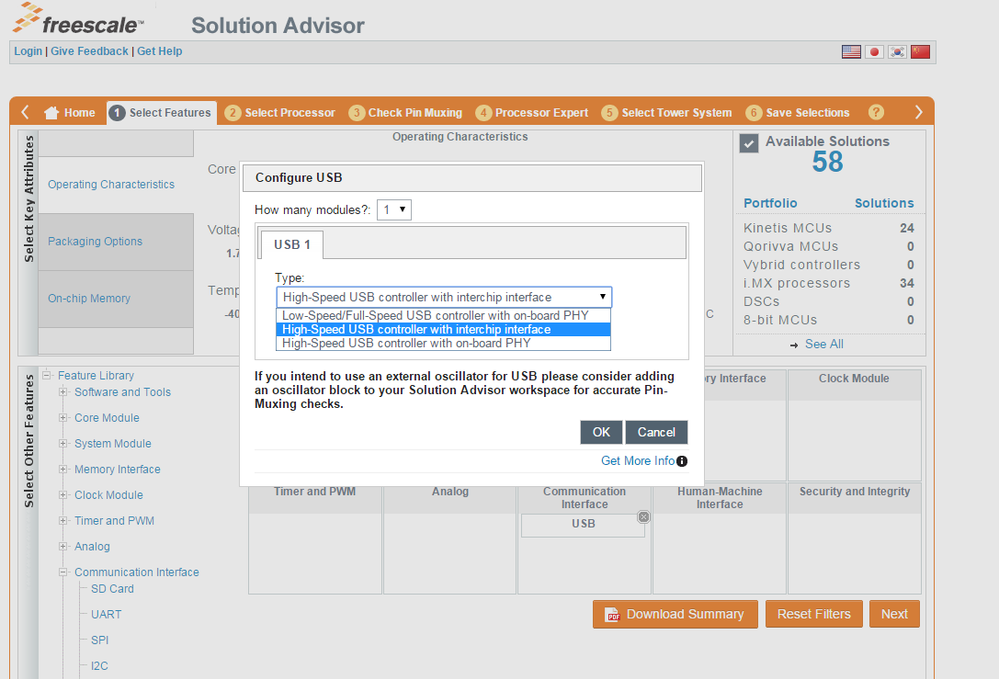The height and width of the screenshot is (679, 999).
Task: Open Check Pin Muxing step
Action: (406, 113)
